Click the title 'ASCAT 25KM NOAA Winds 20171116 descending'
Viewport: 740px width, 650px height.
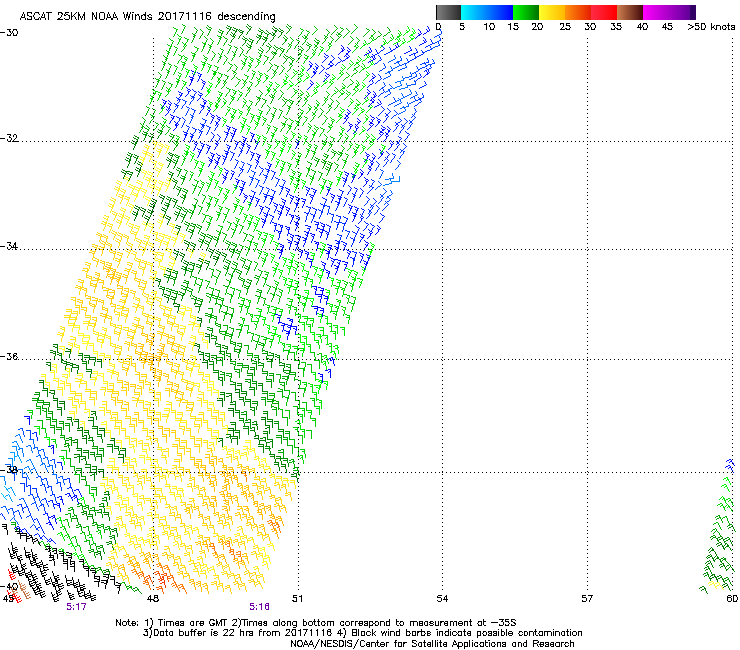147,17
